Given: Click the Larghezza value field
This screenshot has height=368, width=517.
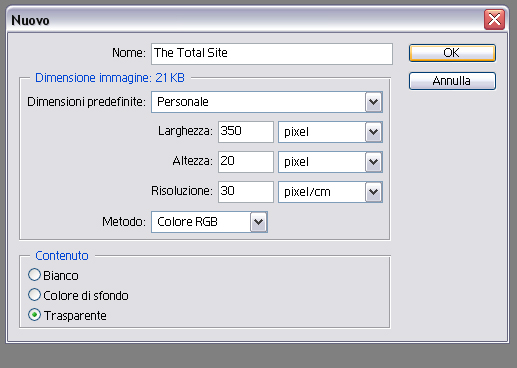Looking at the screenshot, I should (246, 132).
